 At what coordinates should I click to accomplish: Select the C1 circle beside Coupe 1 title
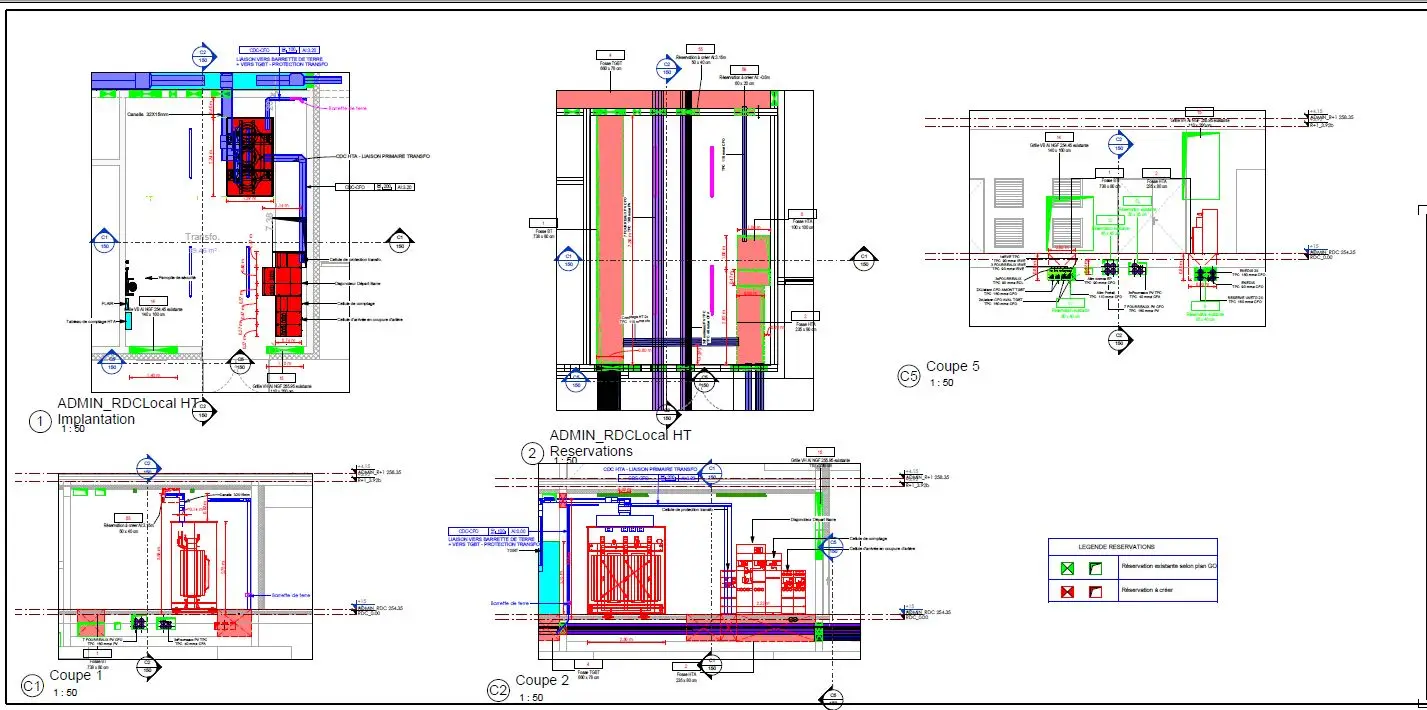[32, 686]
